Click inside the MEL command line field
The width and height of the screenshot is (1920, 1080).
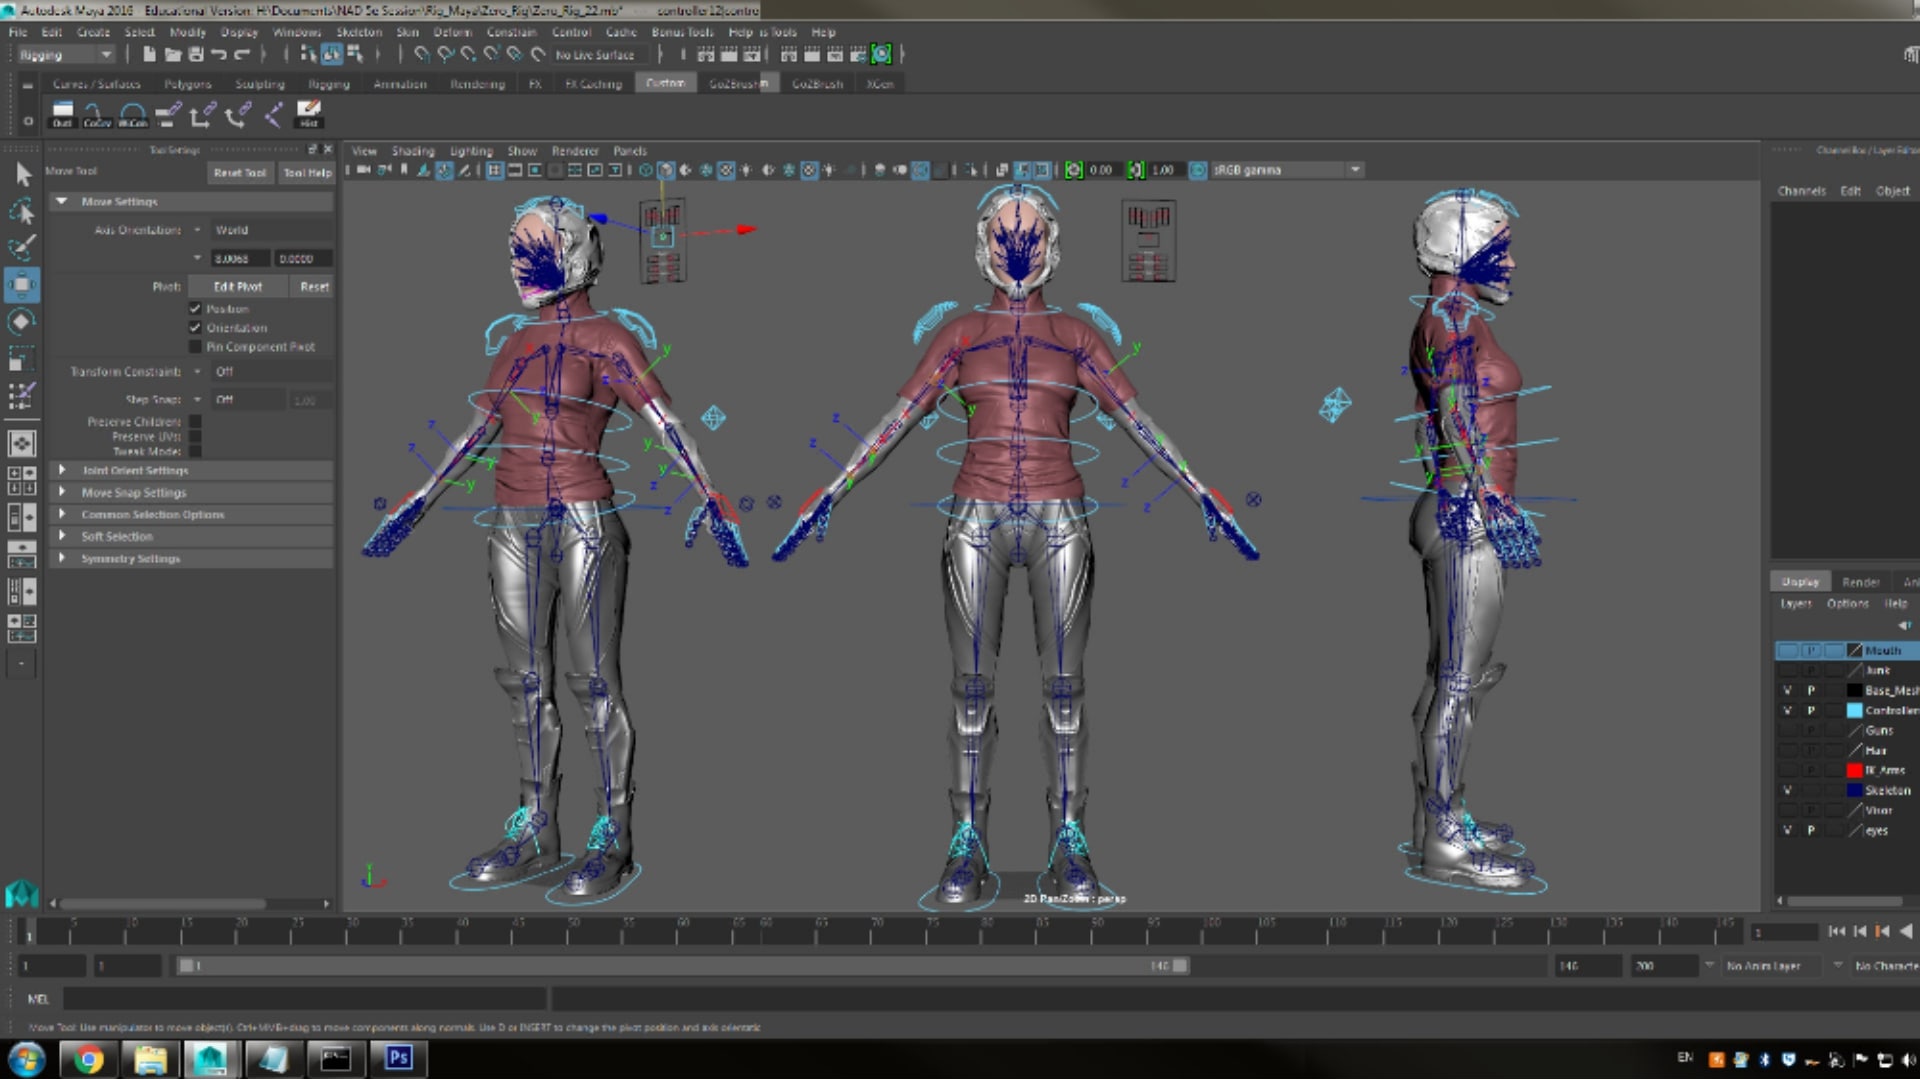click(300, 999)
